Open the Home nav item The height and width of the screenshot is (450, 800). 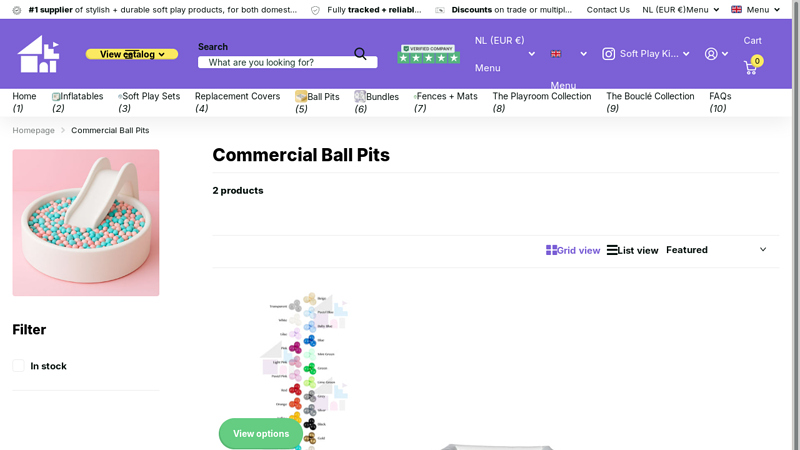coord(24,102)
